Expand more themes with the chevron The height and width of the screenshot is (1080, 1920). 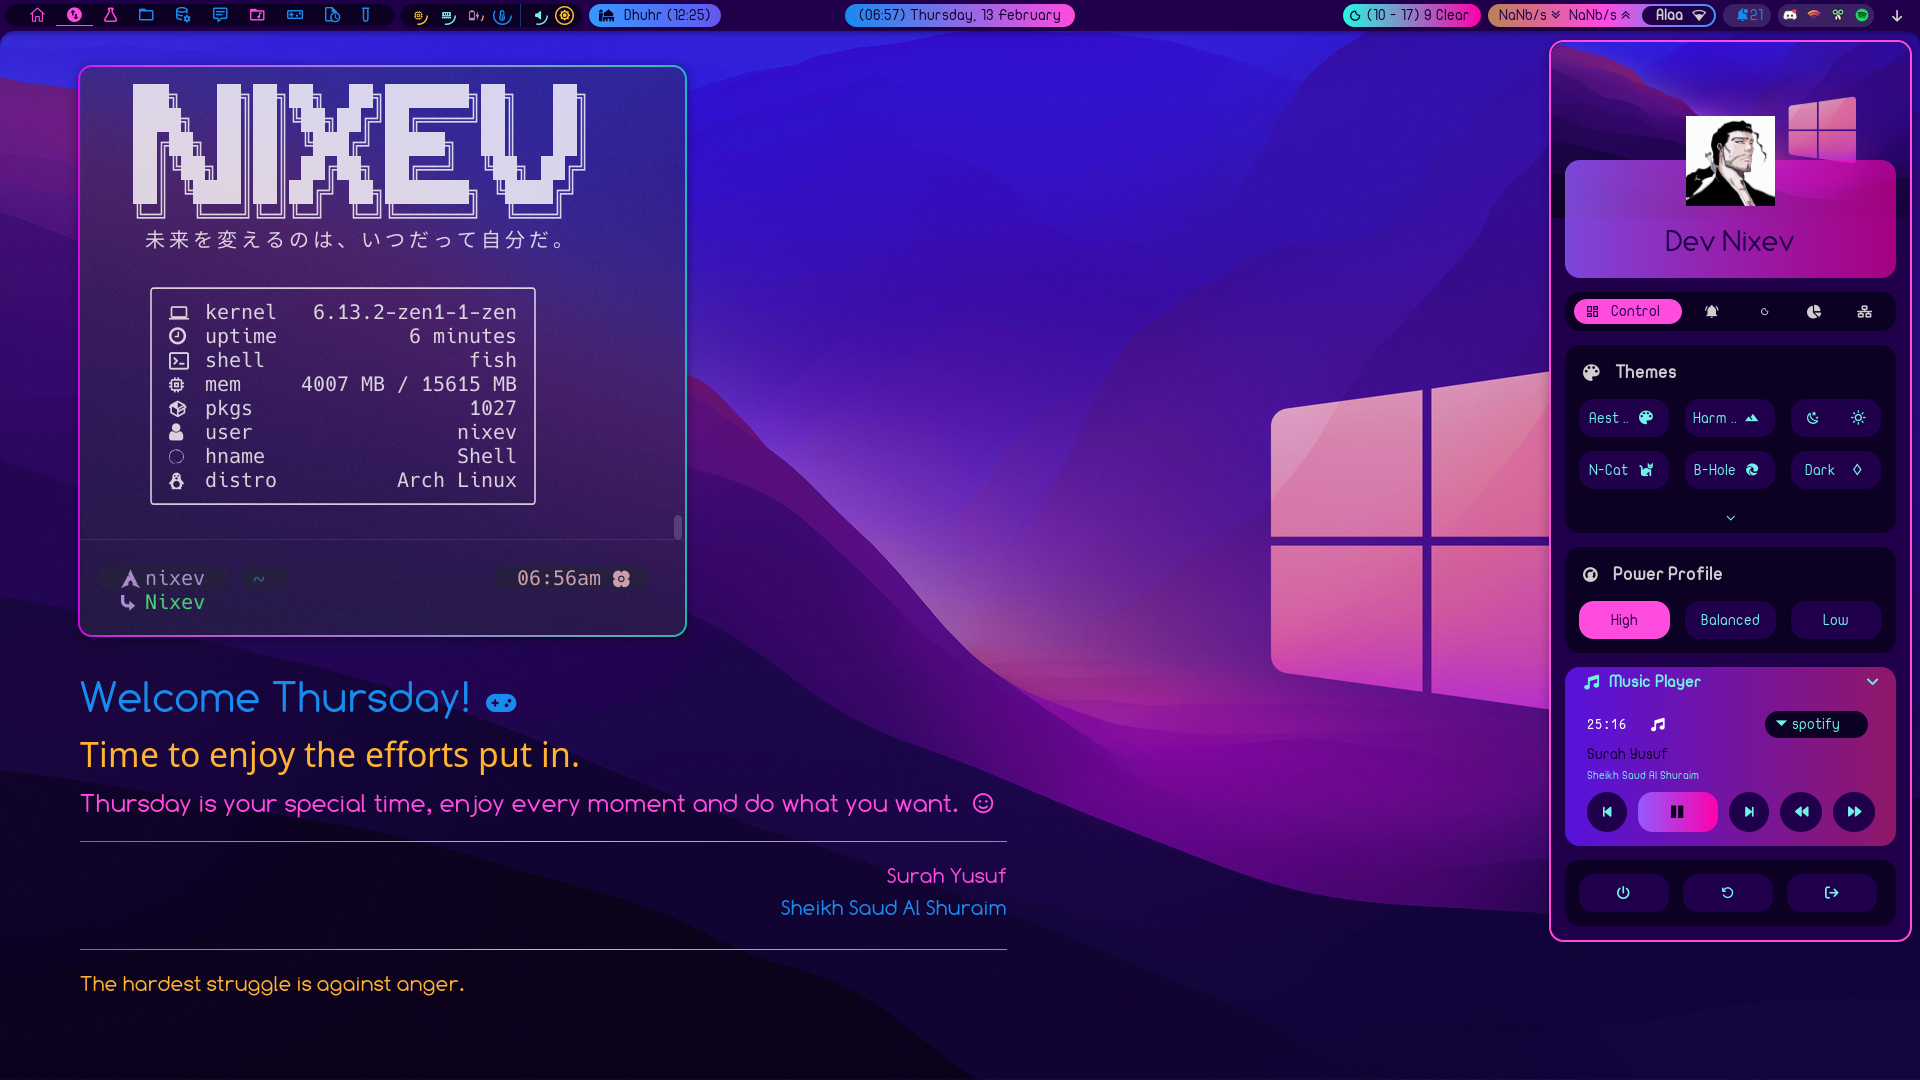coord(1730,518)
